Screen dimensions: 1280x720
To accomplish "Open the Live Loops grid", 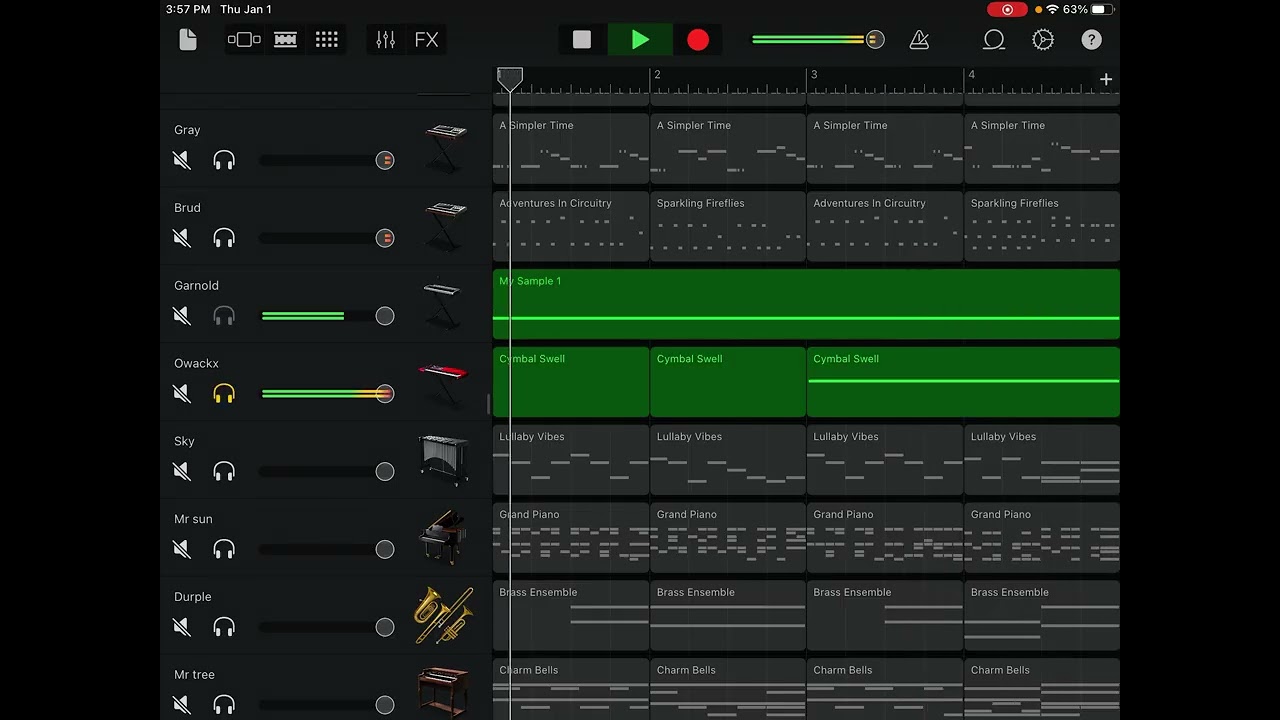I will pos(327,40).
